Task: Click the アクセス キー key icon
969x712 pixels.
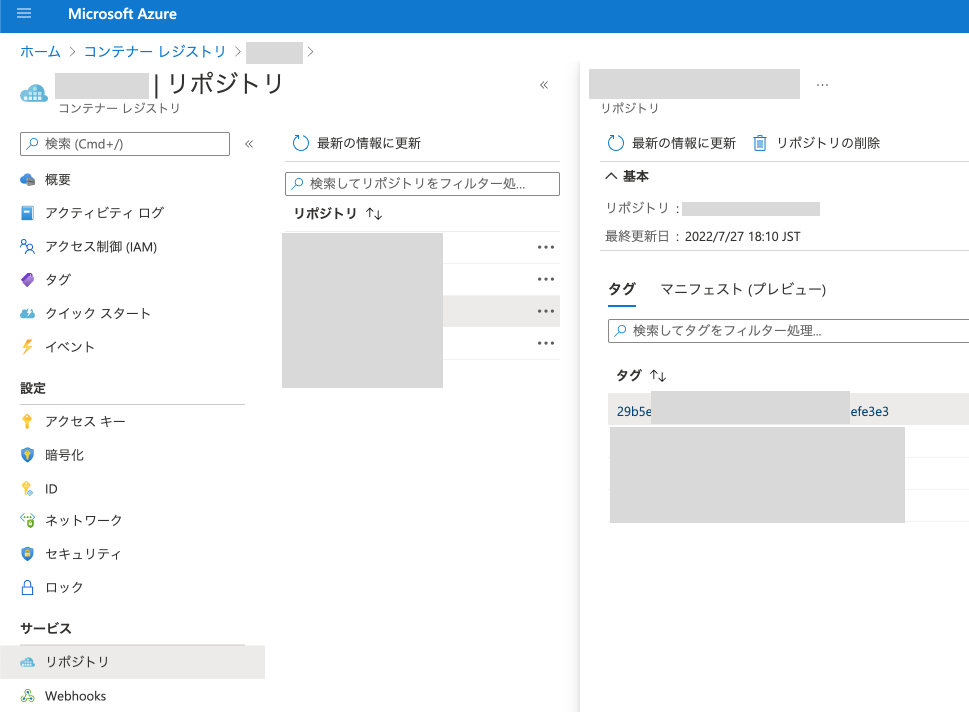Action: (x=27, y=422)
